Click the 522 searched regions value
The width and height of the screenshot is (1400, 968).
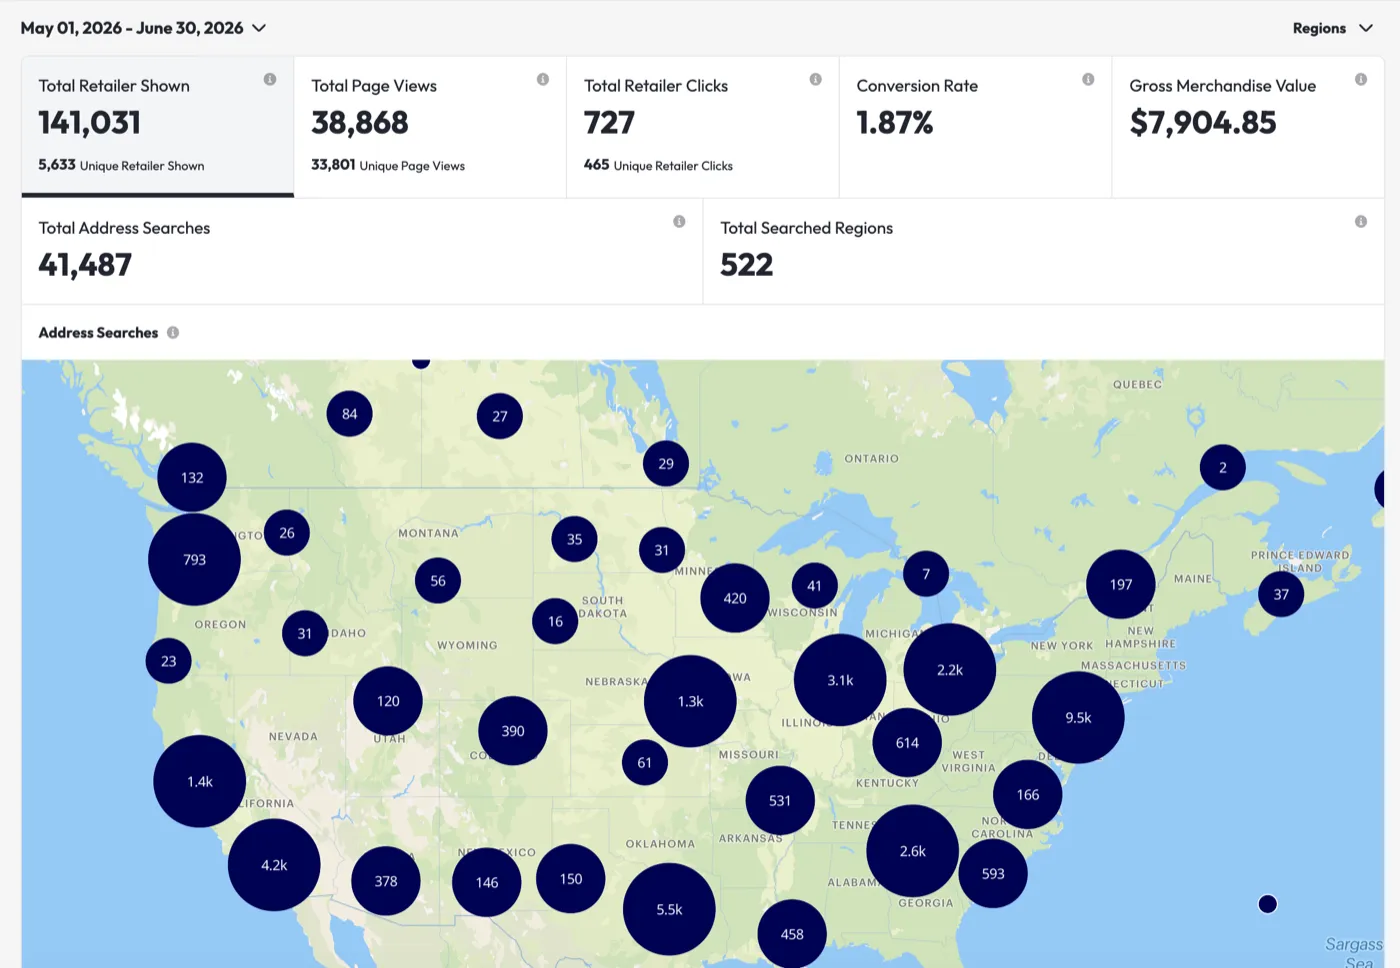(x=747, y=265)
